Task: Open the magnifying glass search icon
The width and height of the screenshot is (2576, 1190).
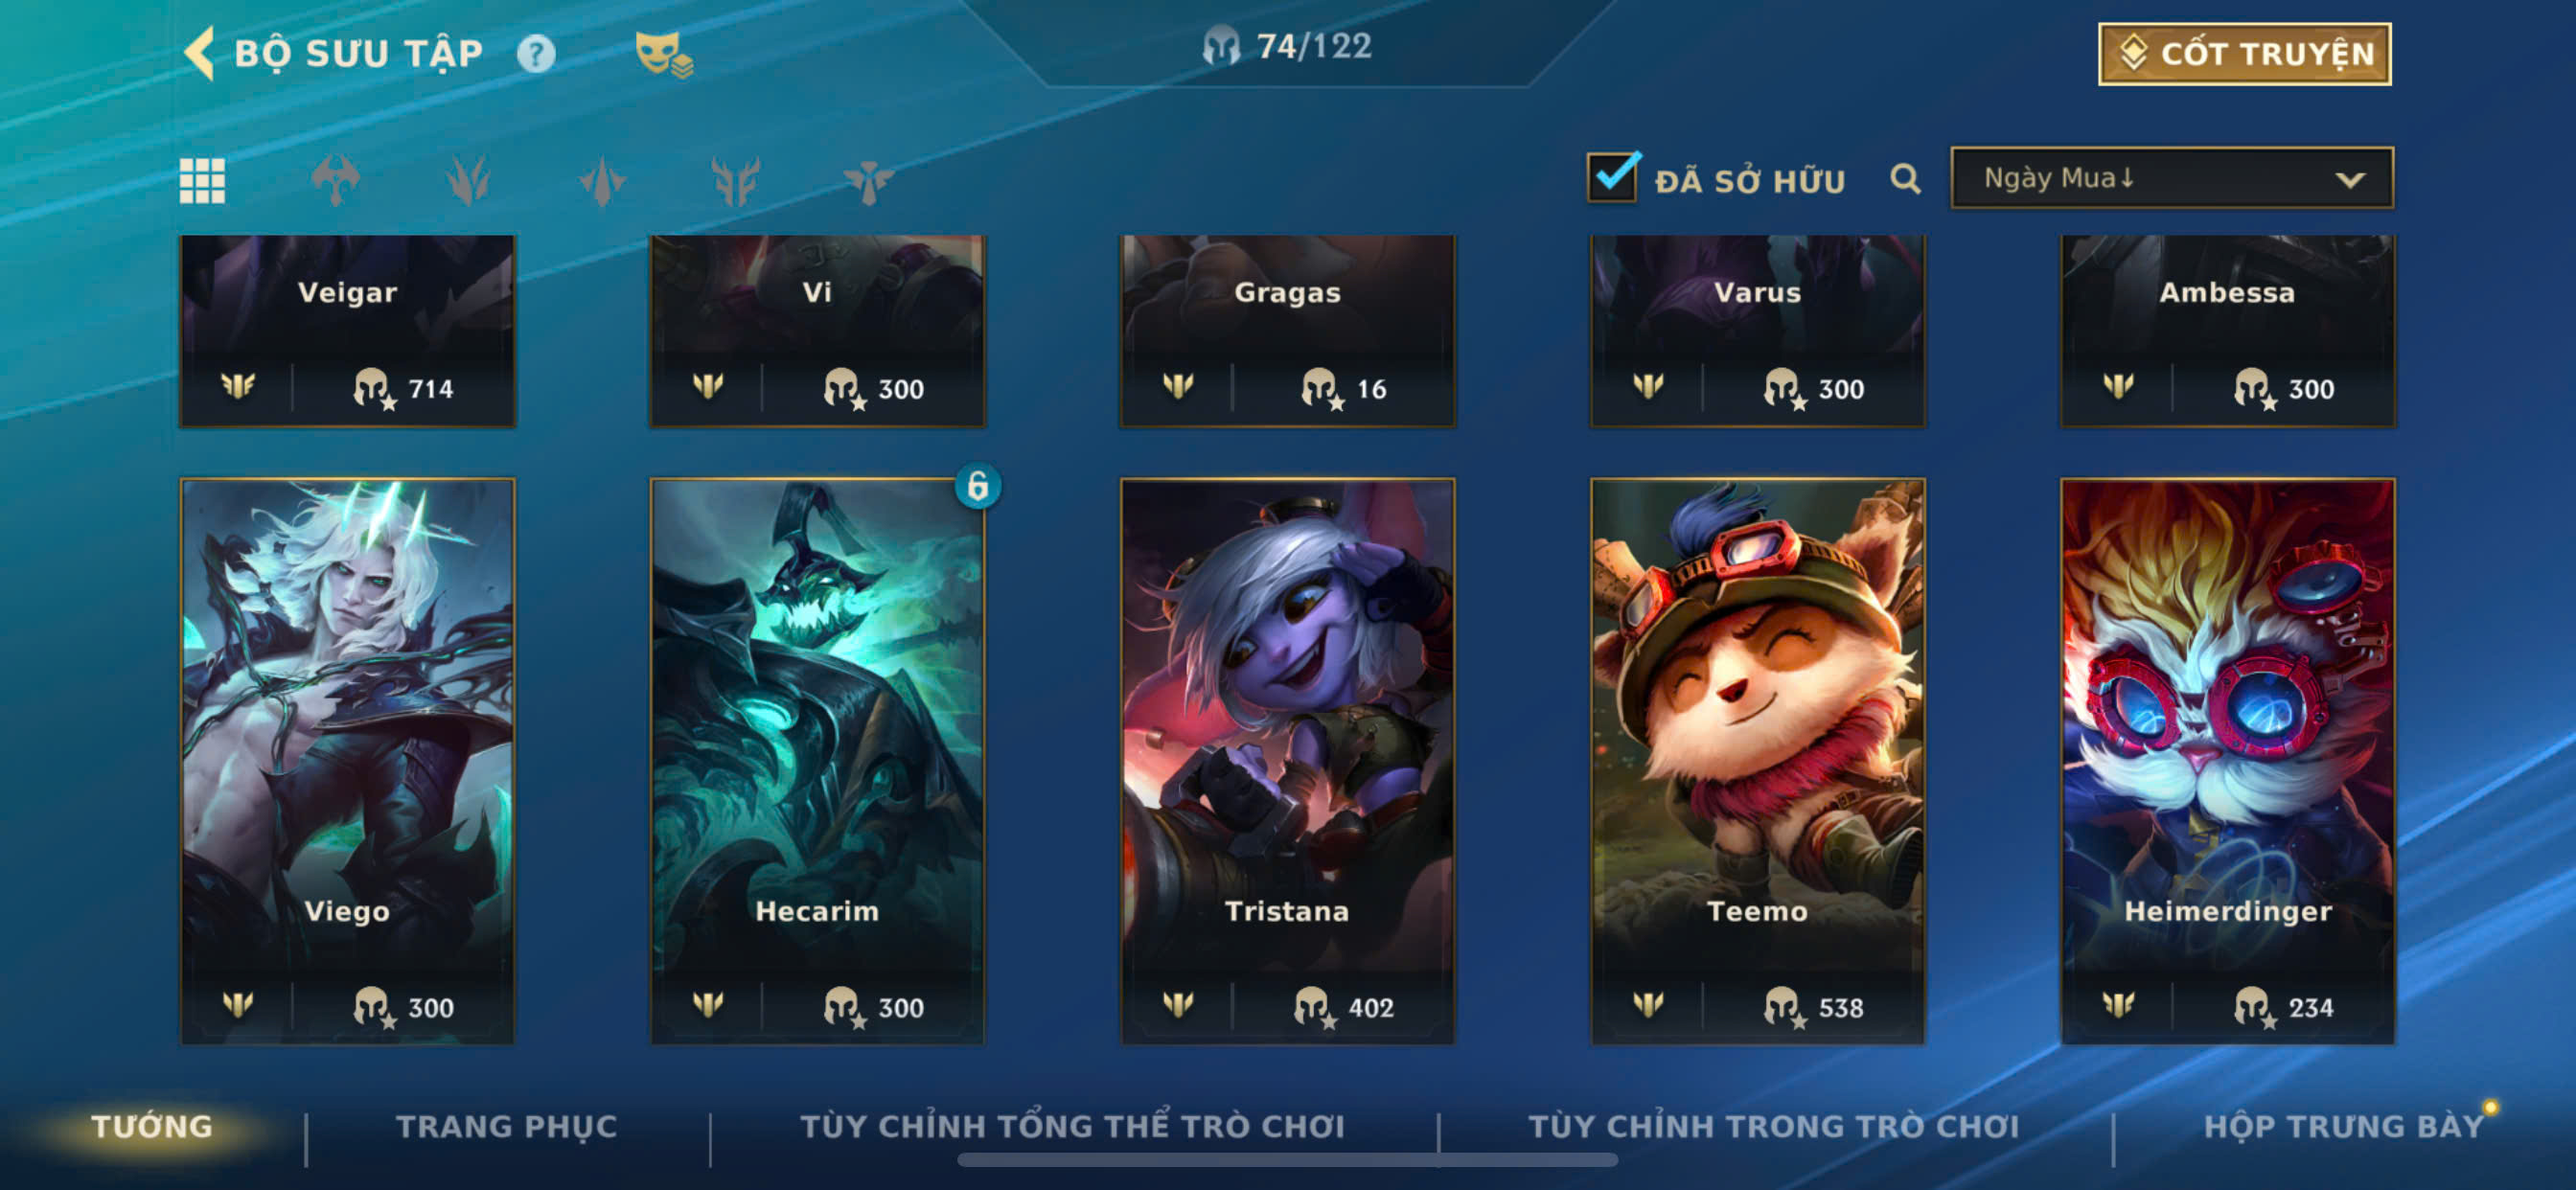Action: click(x=1905, y=179)
